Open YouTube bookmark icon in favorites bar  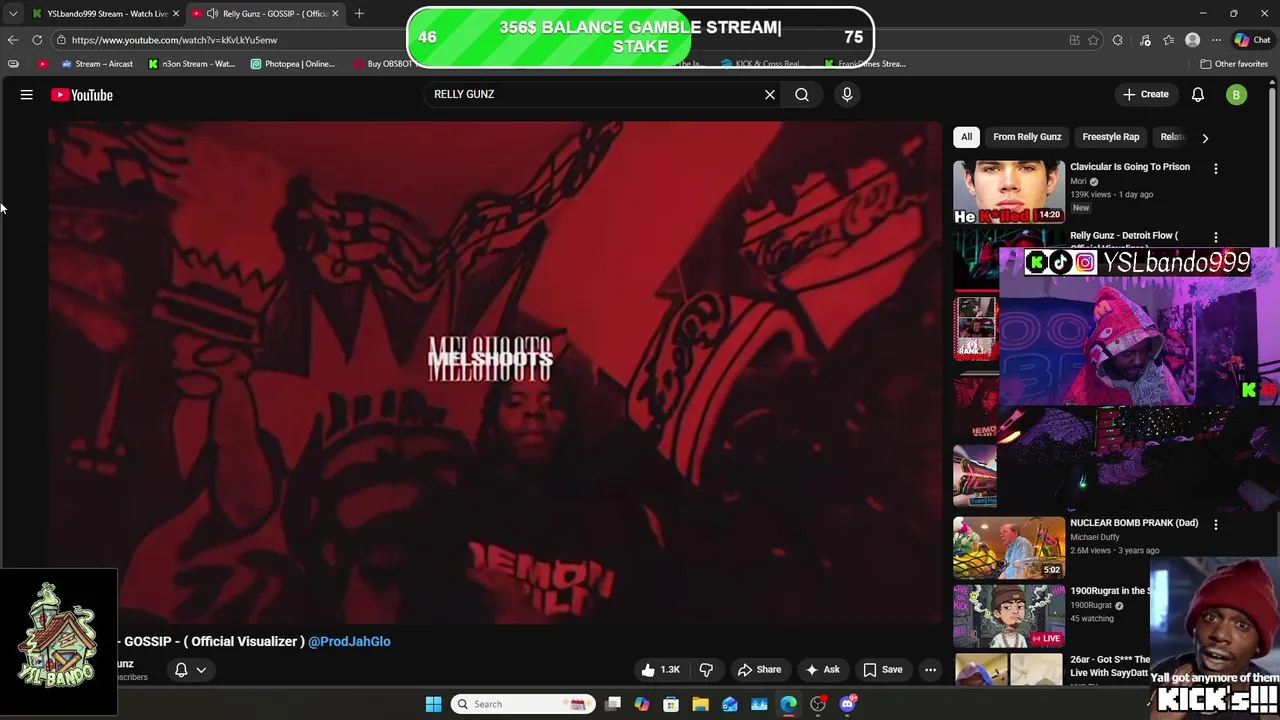pyautogui.click(x=42, y=64)
